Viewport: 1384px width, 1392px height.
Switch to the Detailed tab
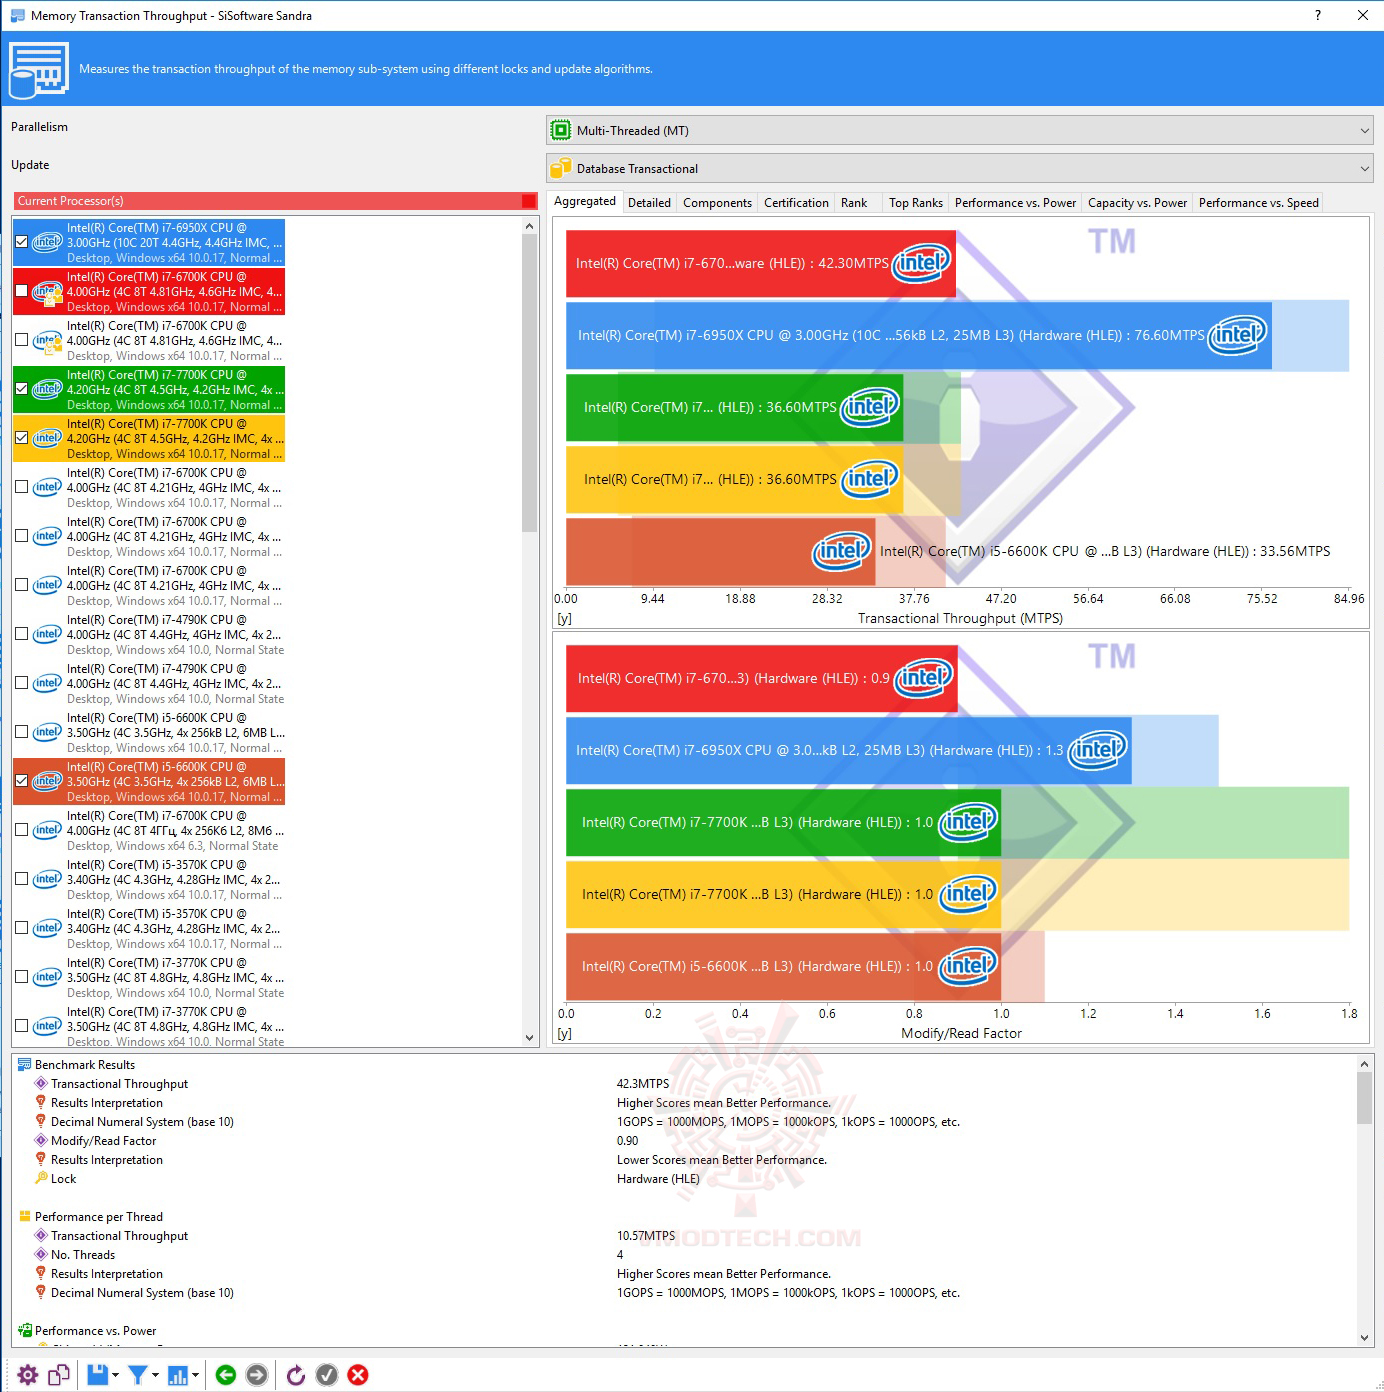coord(649,203)
